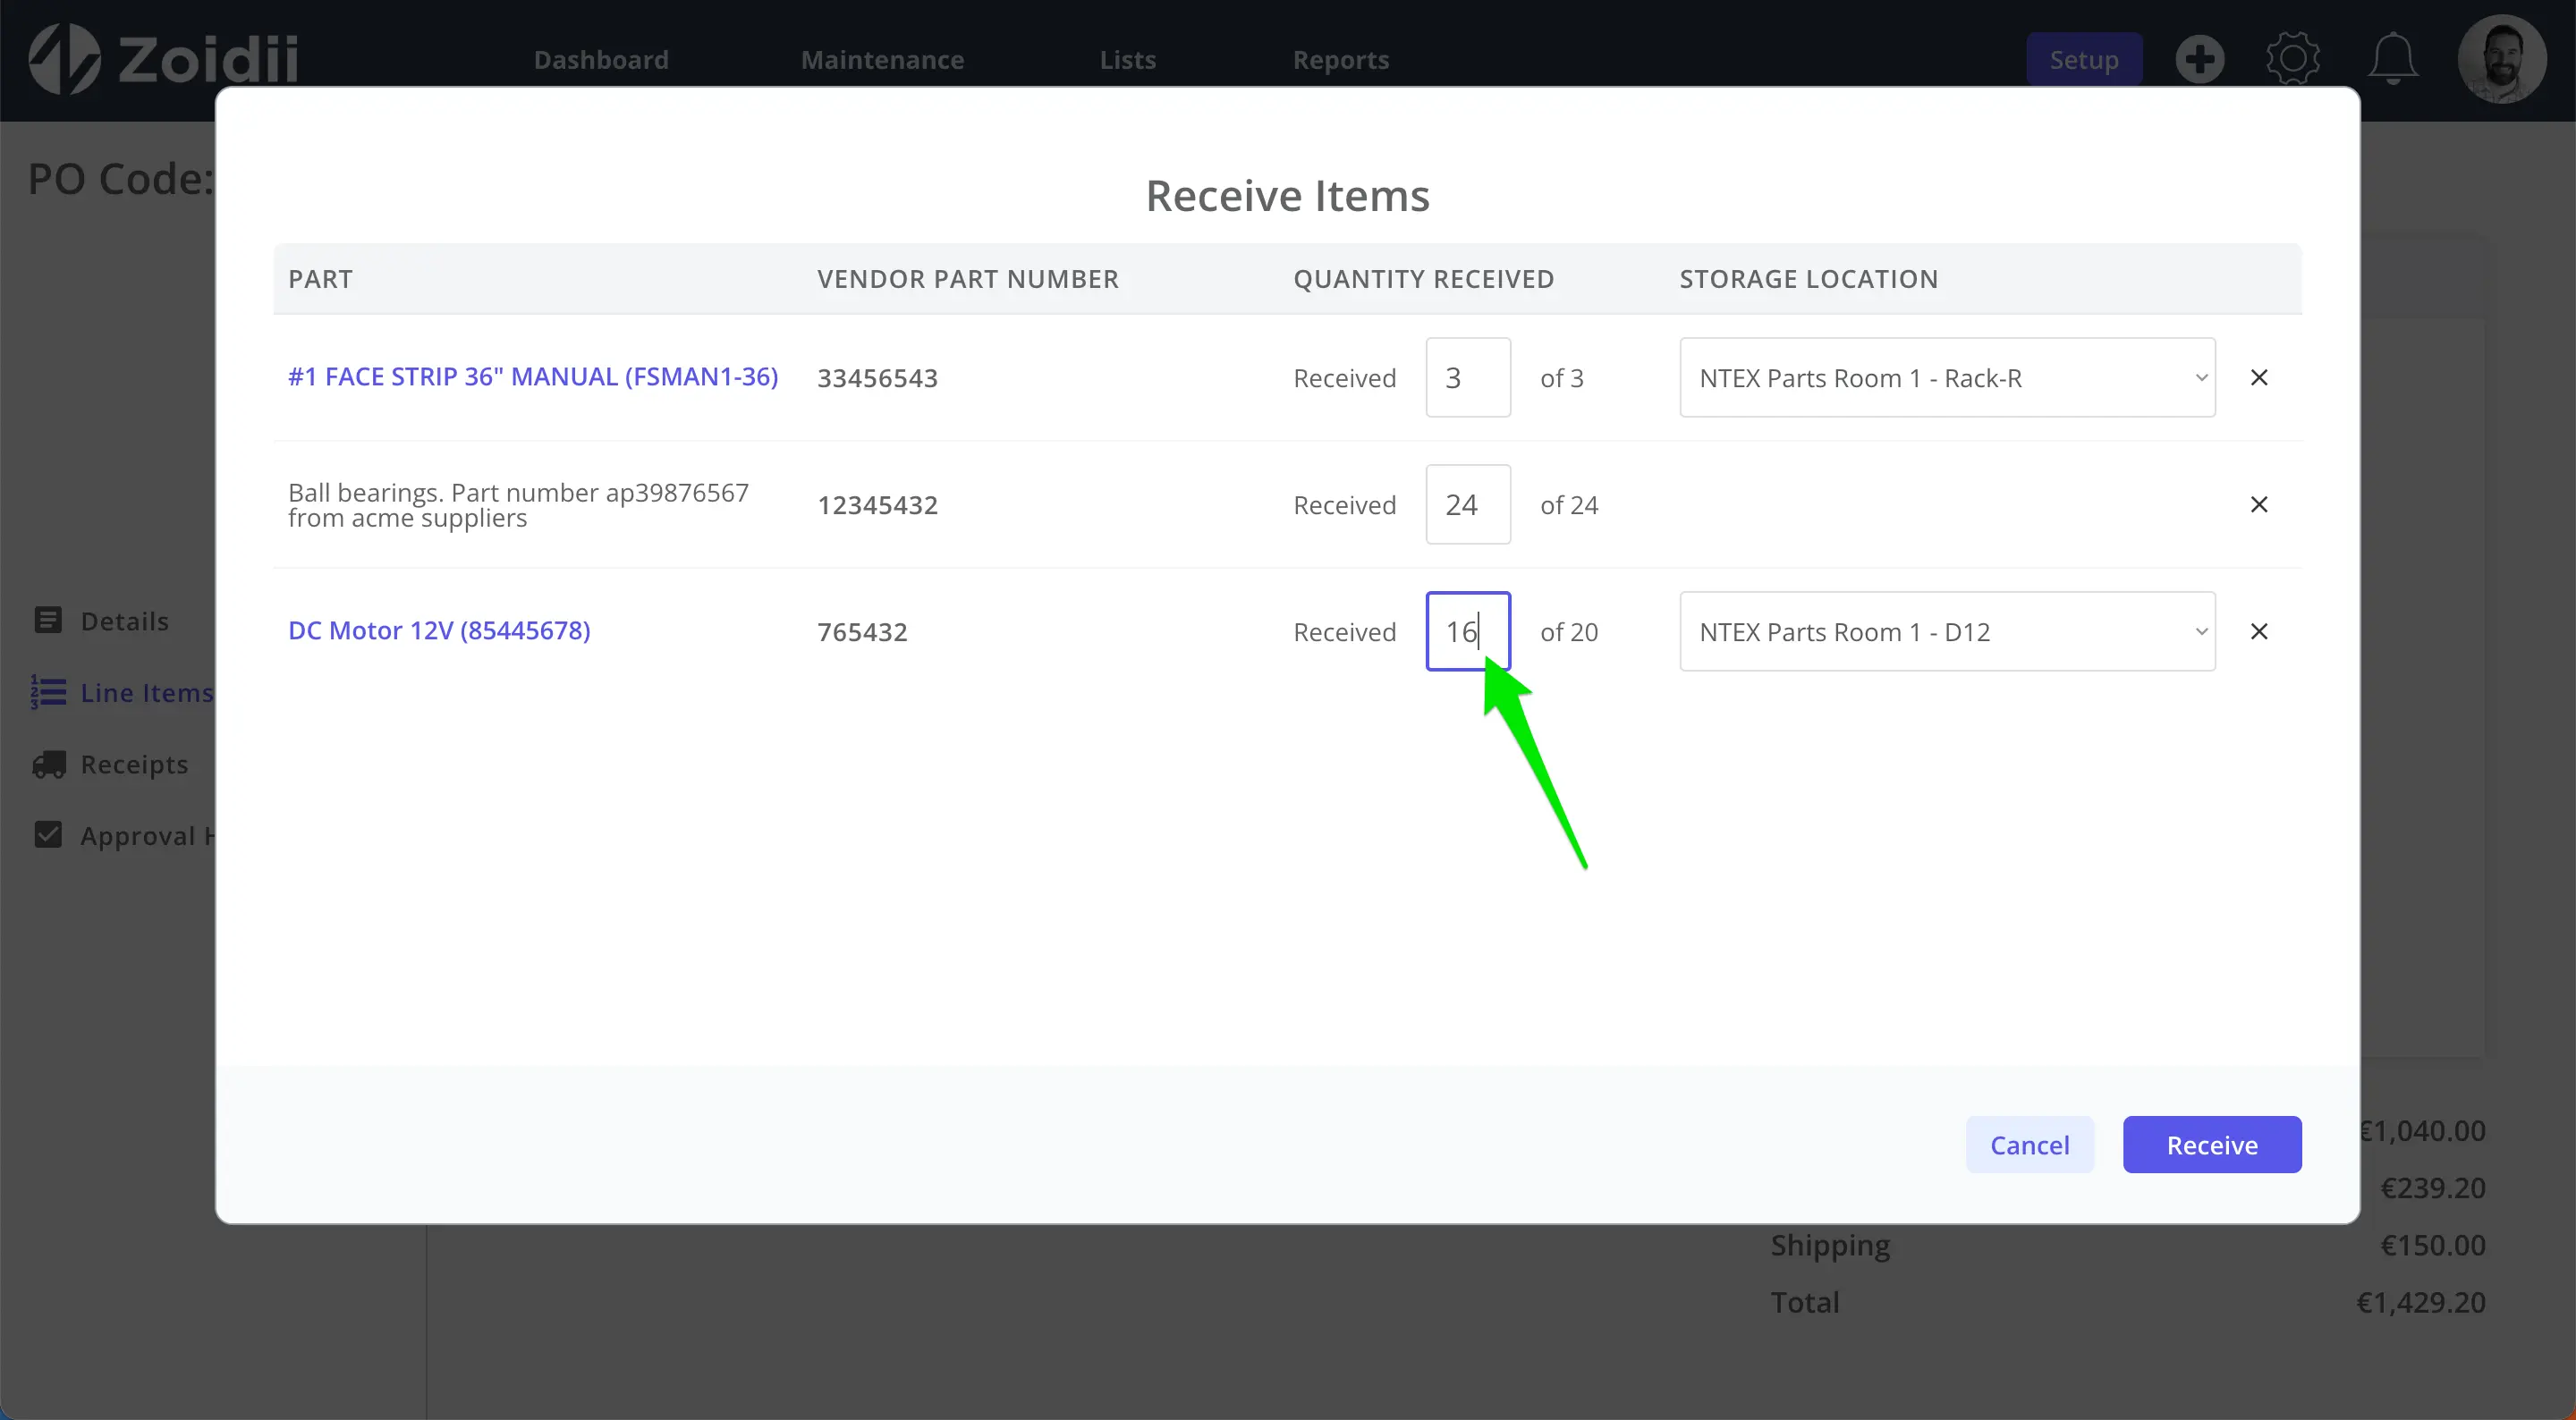This screenshot has height=1420, width=2576.
Task: Open the Maintenance menu
Action: click(882, 60)
